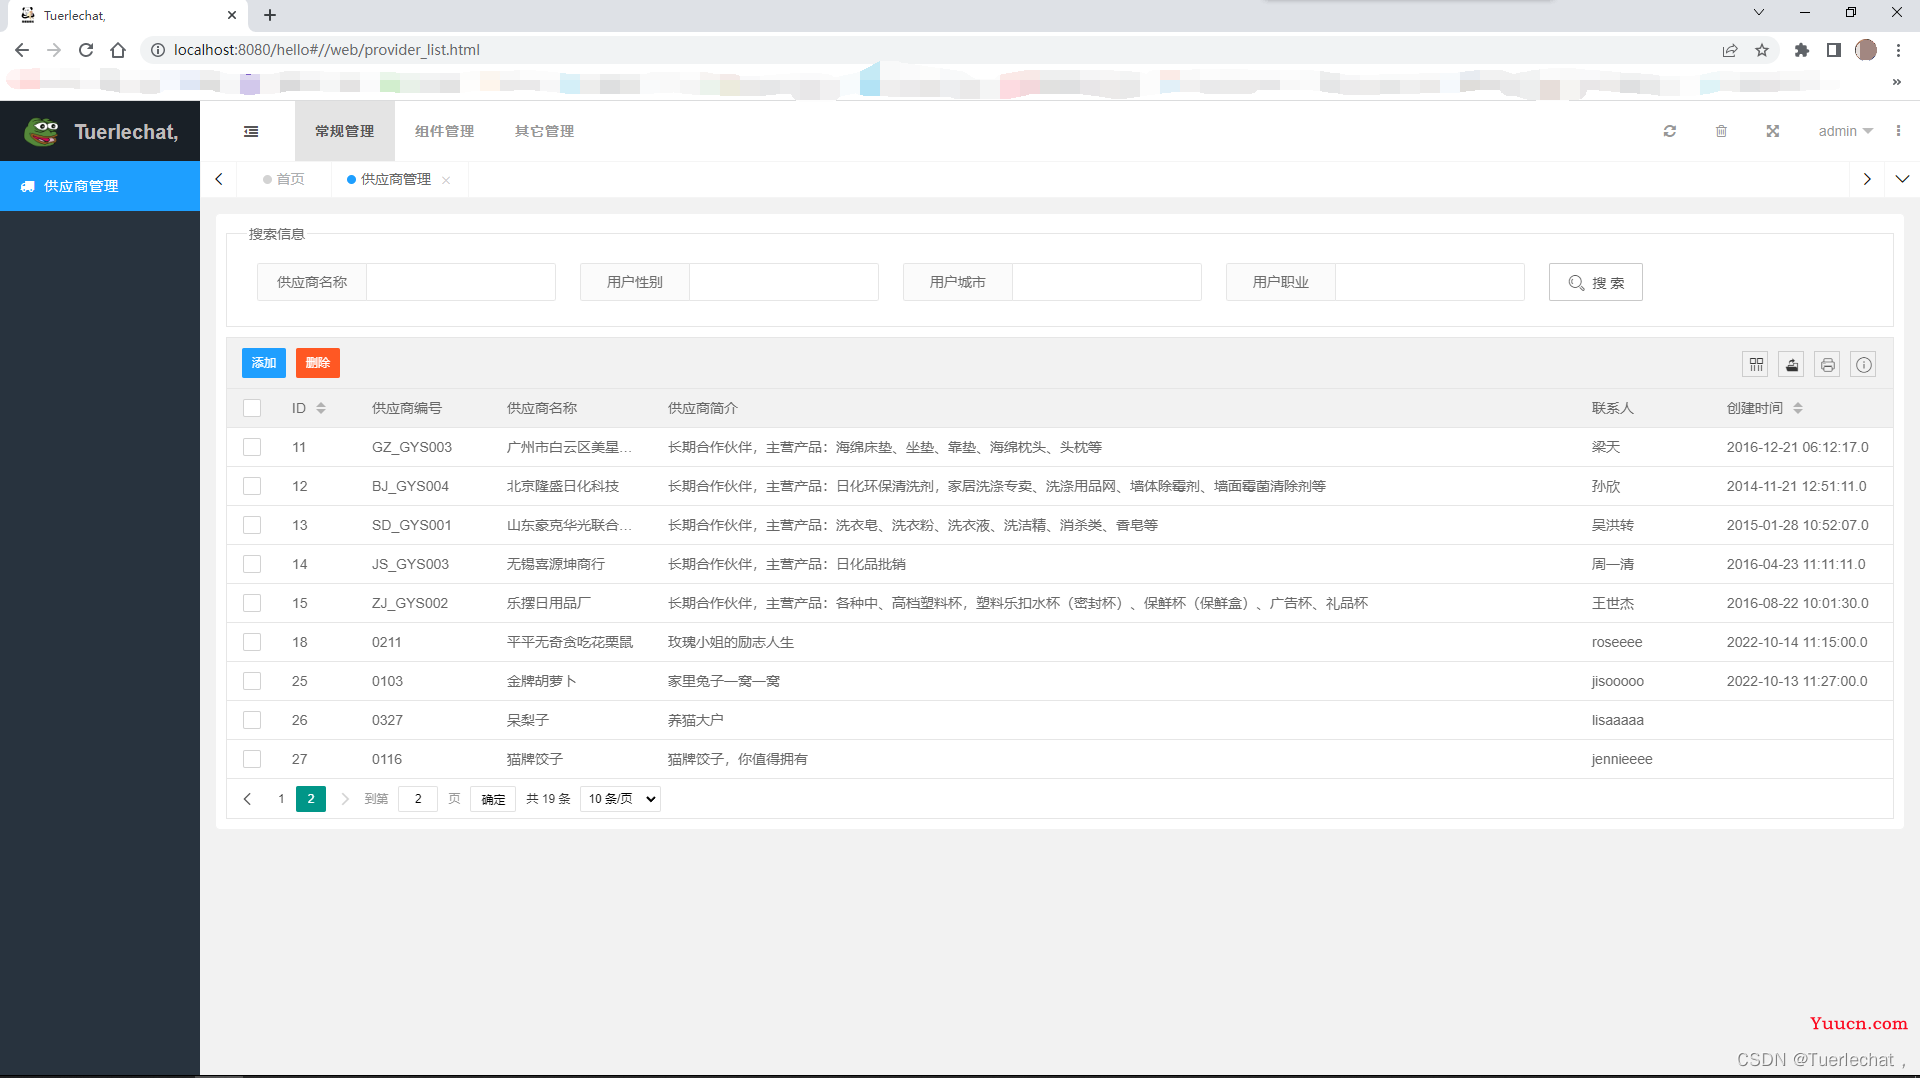Click the browser address bar URL
Viewport: 1920px width, 1078px height.
point(327,50)
